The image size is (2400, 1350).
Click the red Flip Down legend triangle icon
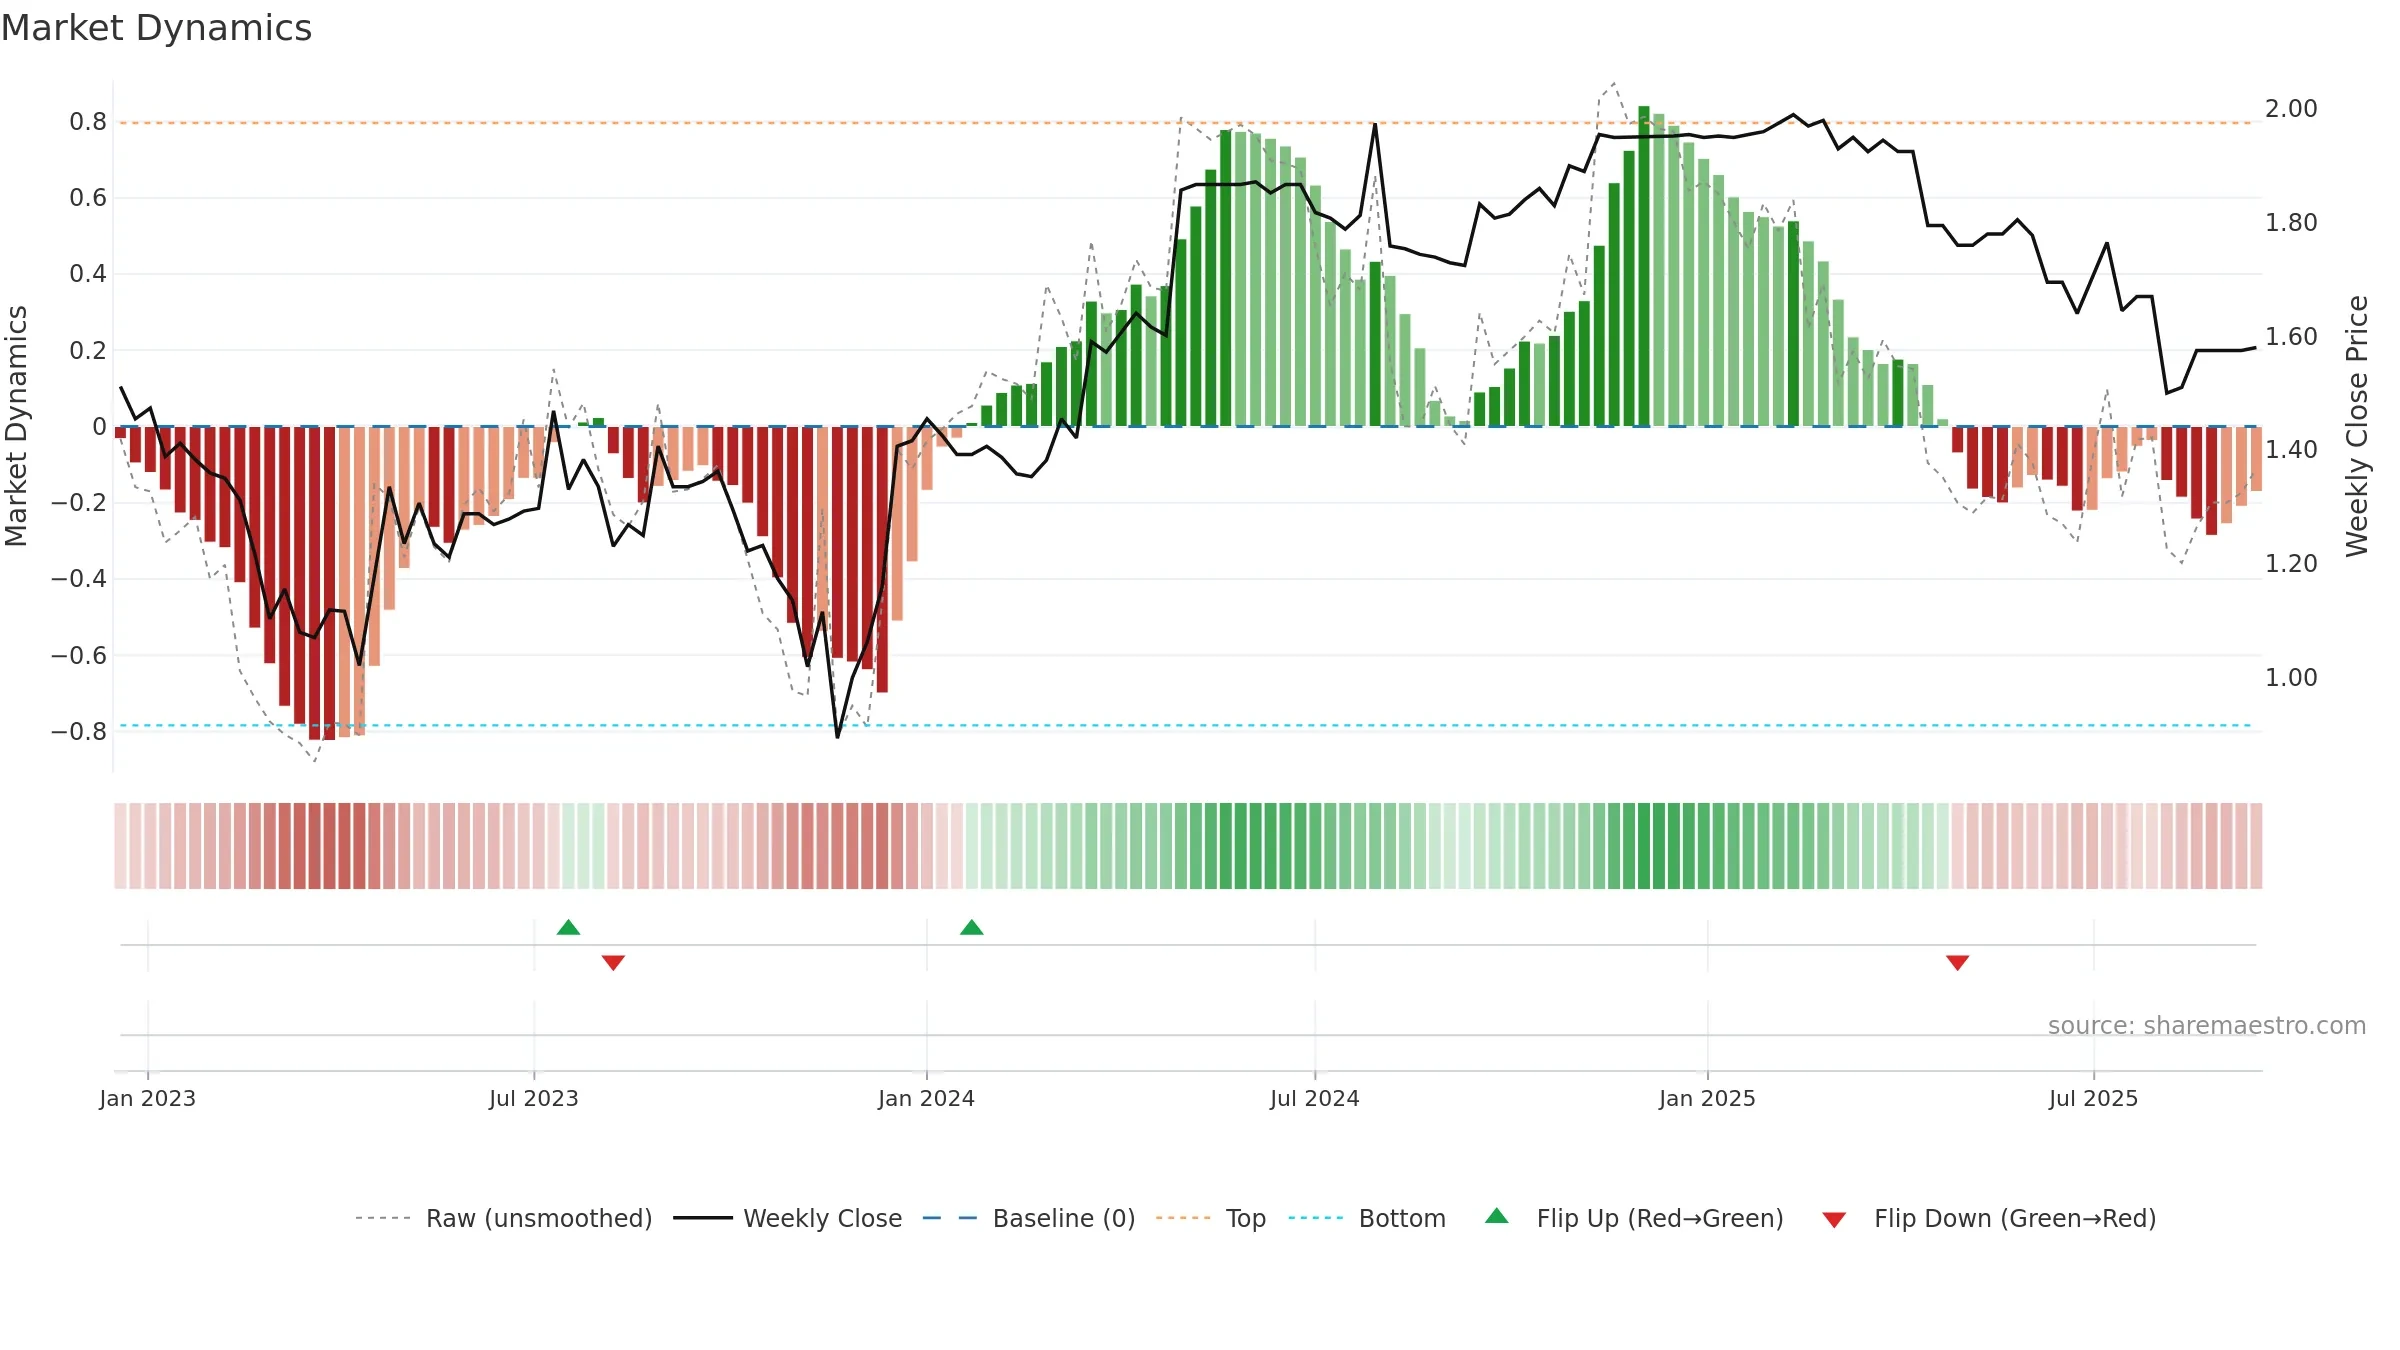coord(1834,1220)
